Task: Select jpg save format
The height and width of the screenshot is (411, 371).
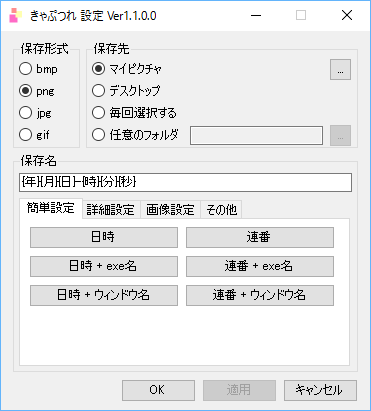Action: coord(35,113)
